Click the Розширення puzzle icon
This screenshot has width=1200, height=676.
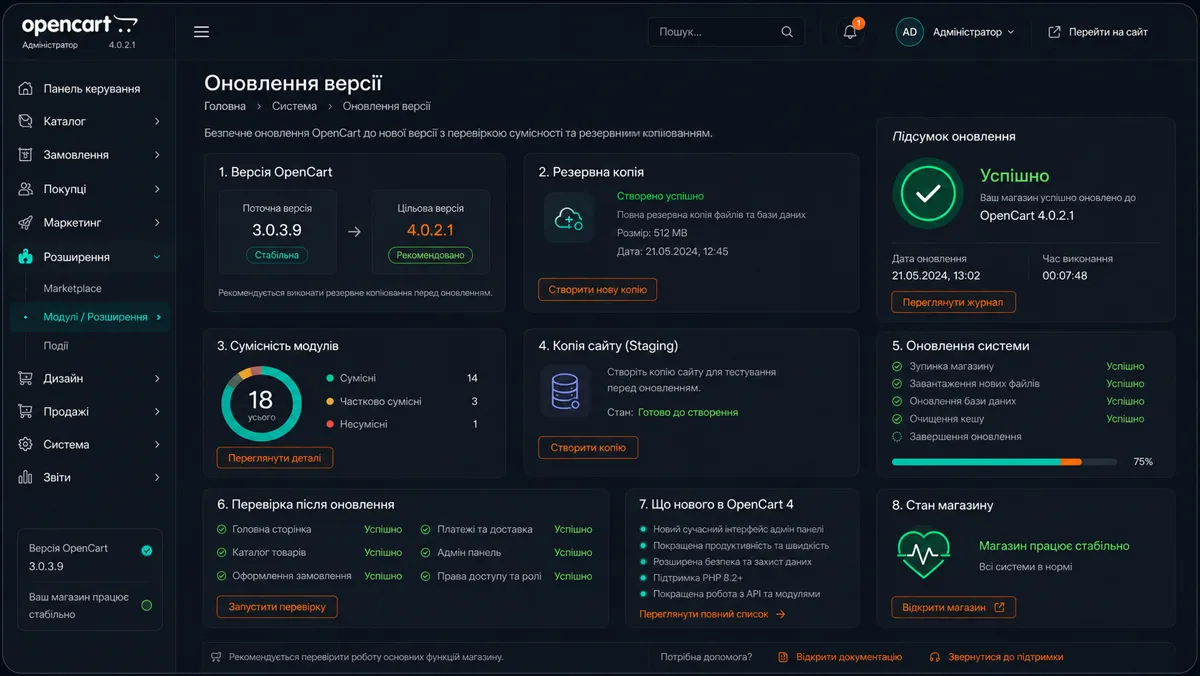click(26, 257)
